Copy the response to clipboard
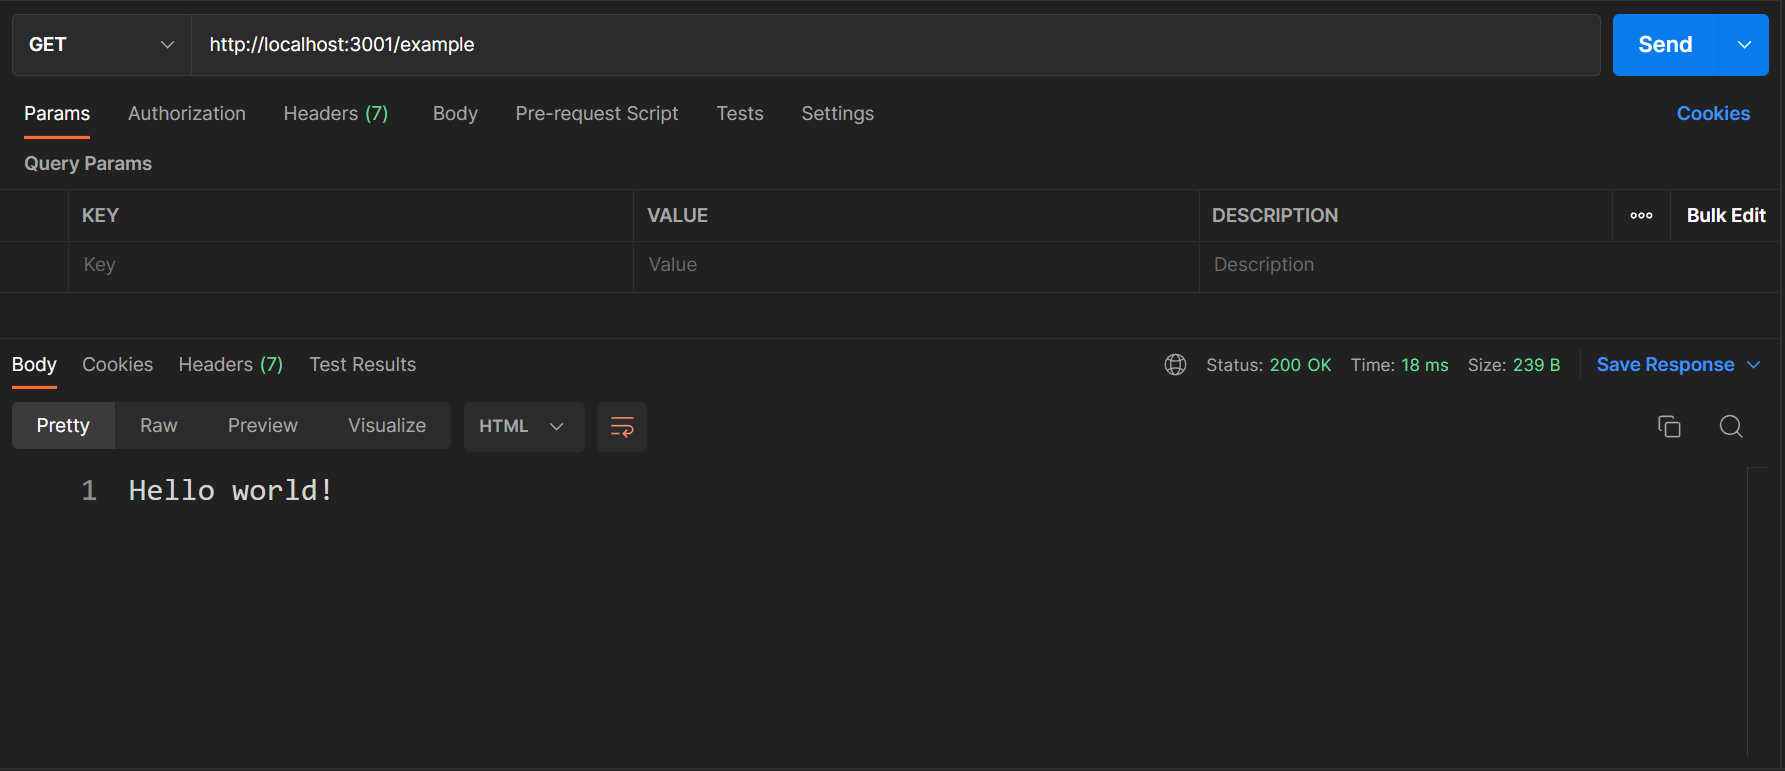Viewport: 1785px width, 771px height. tap(1669, 427)
